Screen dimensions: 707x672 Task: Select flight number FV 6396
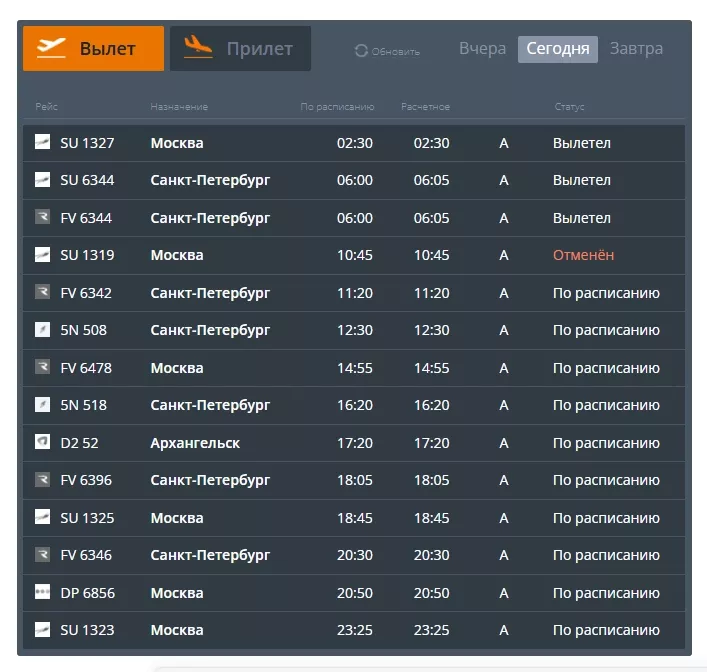click(86, 480)
